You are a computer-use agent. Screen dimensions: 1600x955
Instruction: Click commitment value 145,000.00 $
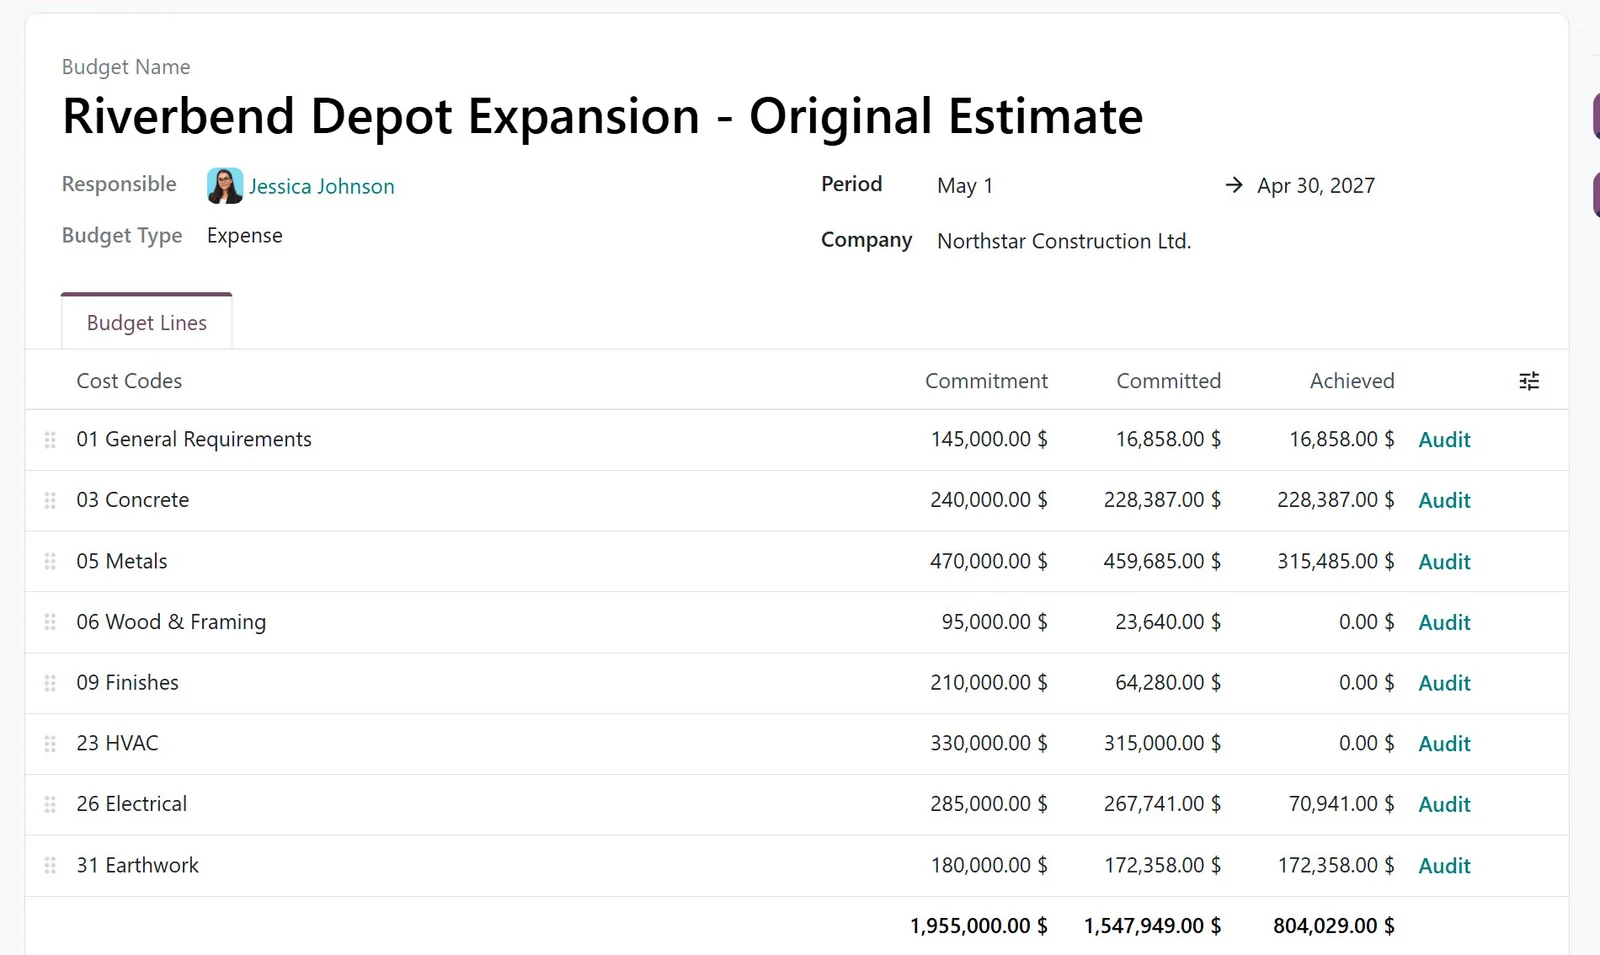pos(989,440)
